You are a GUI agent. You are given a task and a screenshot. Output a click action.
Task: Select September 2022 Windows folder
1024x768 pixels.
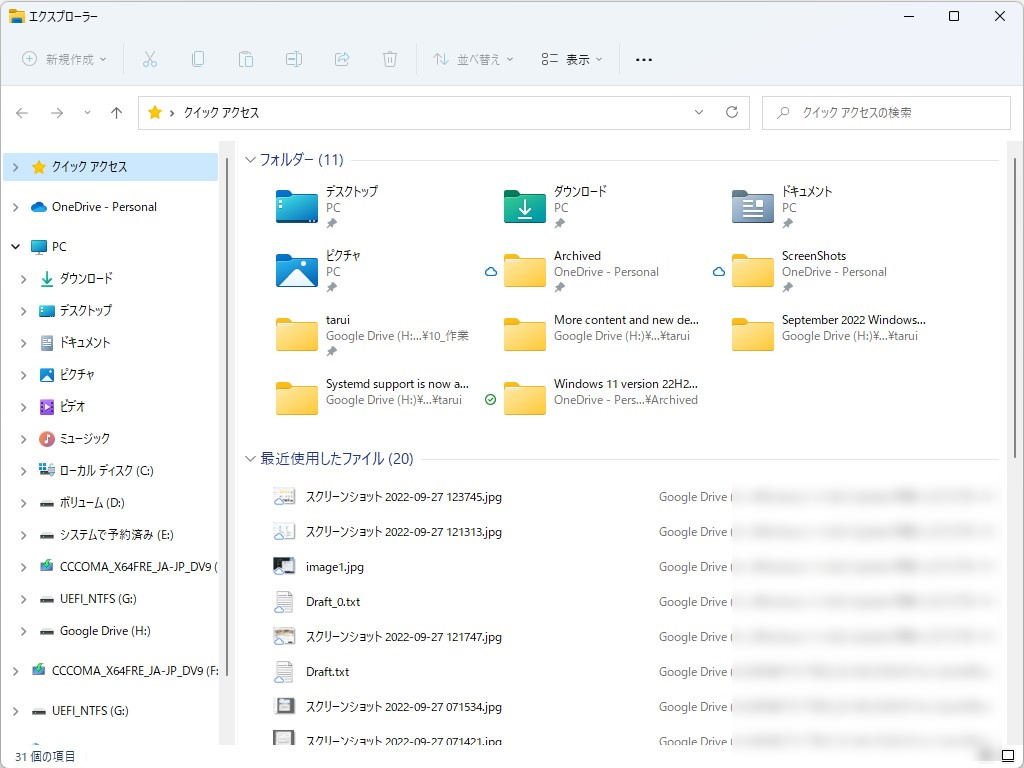pos(829,334)
